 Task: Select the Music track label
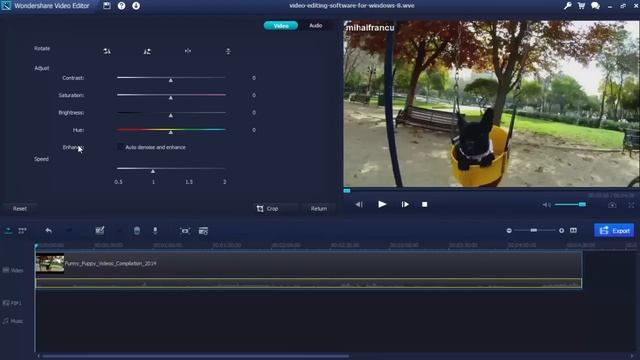(x=13, y=321)
